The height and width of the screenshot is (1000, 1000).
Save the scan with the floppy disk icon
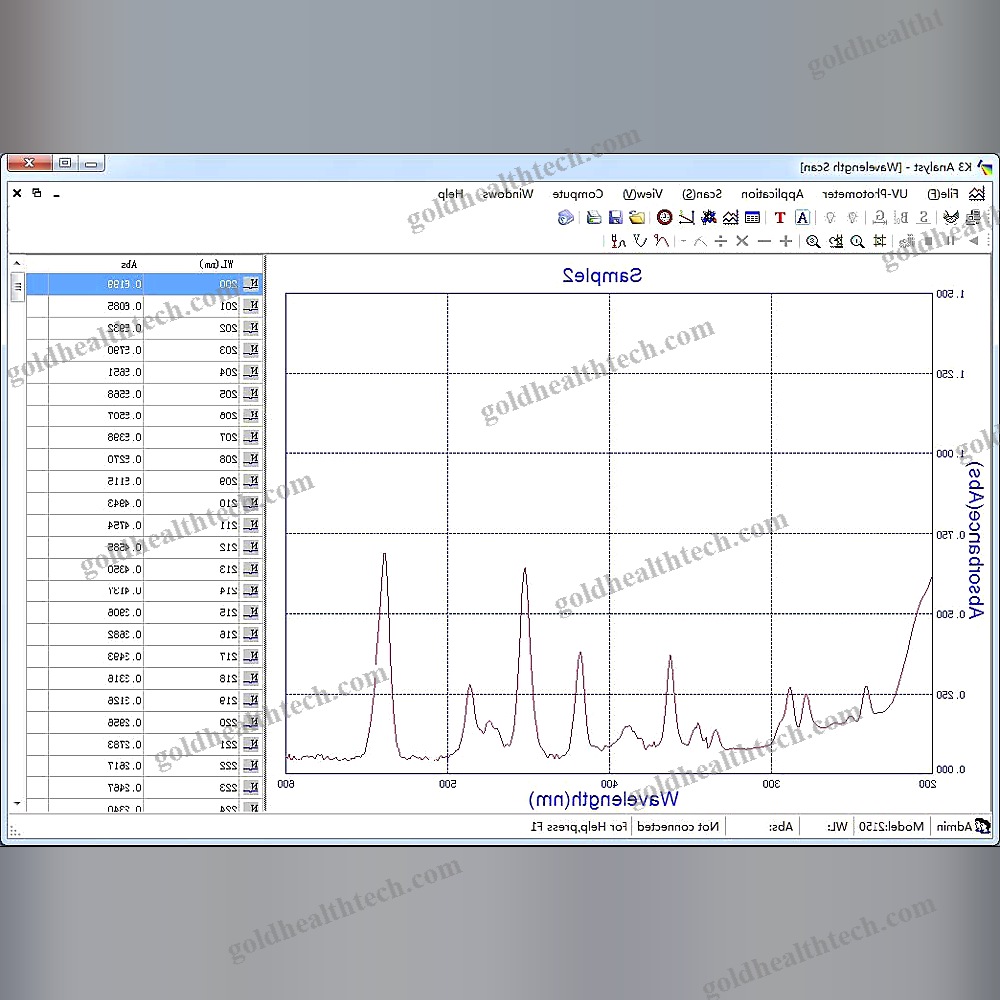[615, 217]
